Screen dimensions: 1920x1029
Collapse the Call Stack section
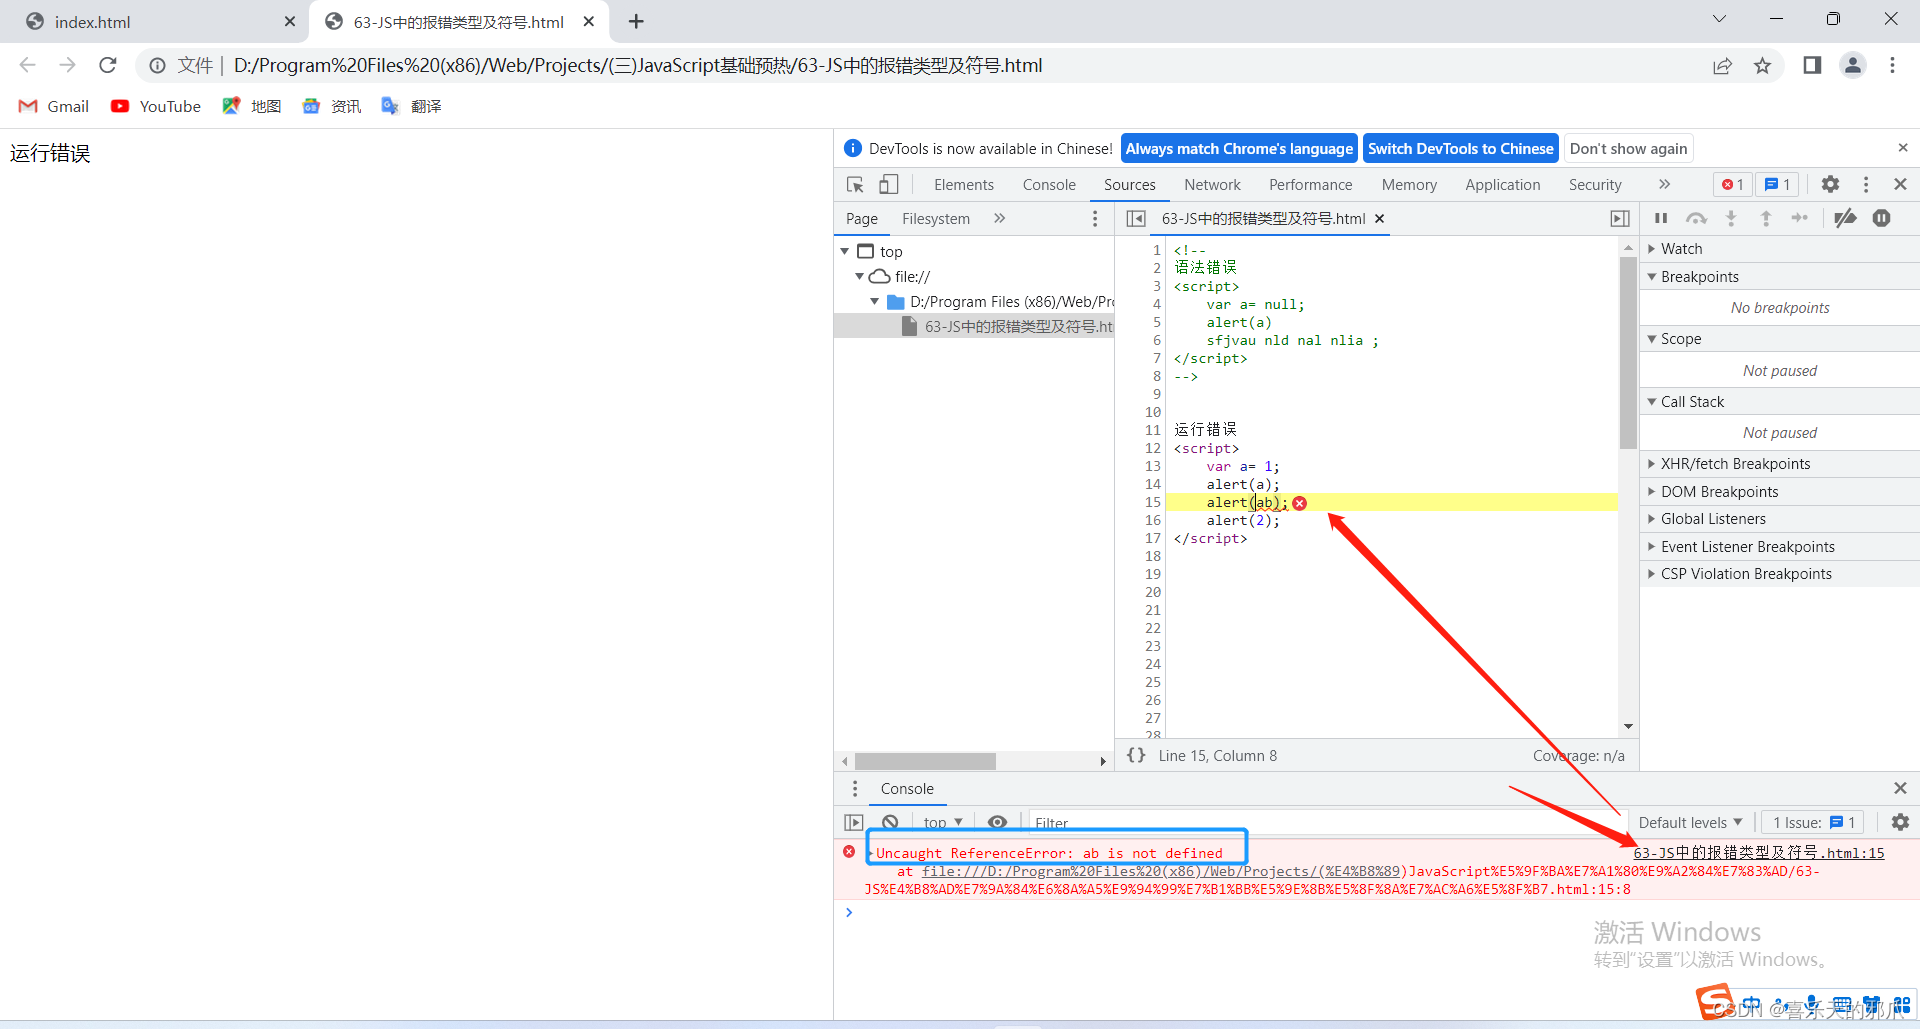point(1779,402)
